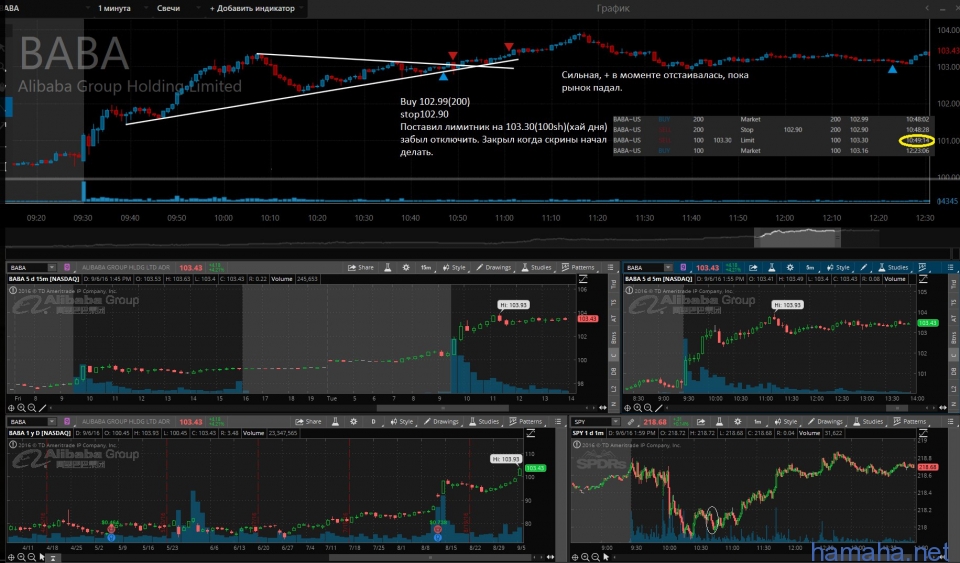The width and height of the screenshot is (960, 563).
Task: Open Drawings in SPY chart toolbar
Action: pyautogui.click(x=825, y=422)
